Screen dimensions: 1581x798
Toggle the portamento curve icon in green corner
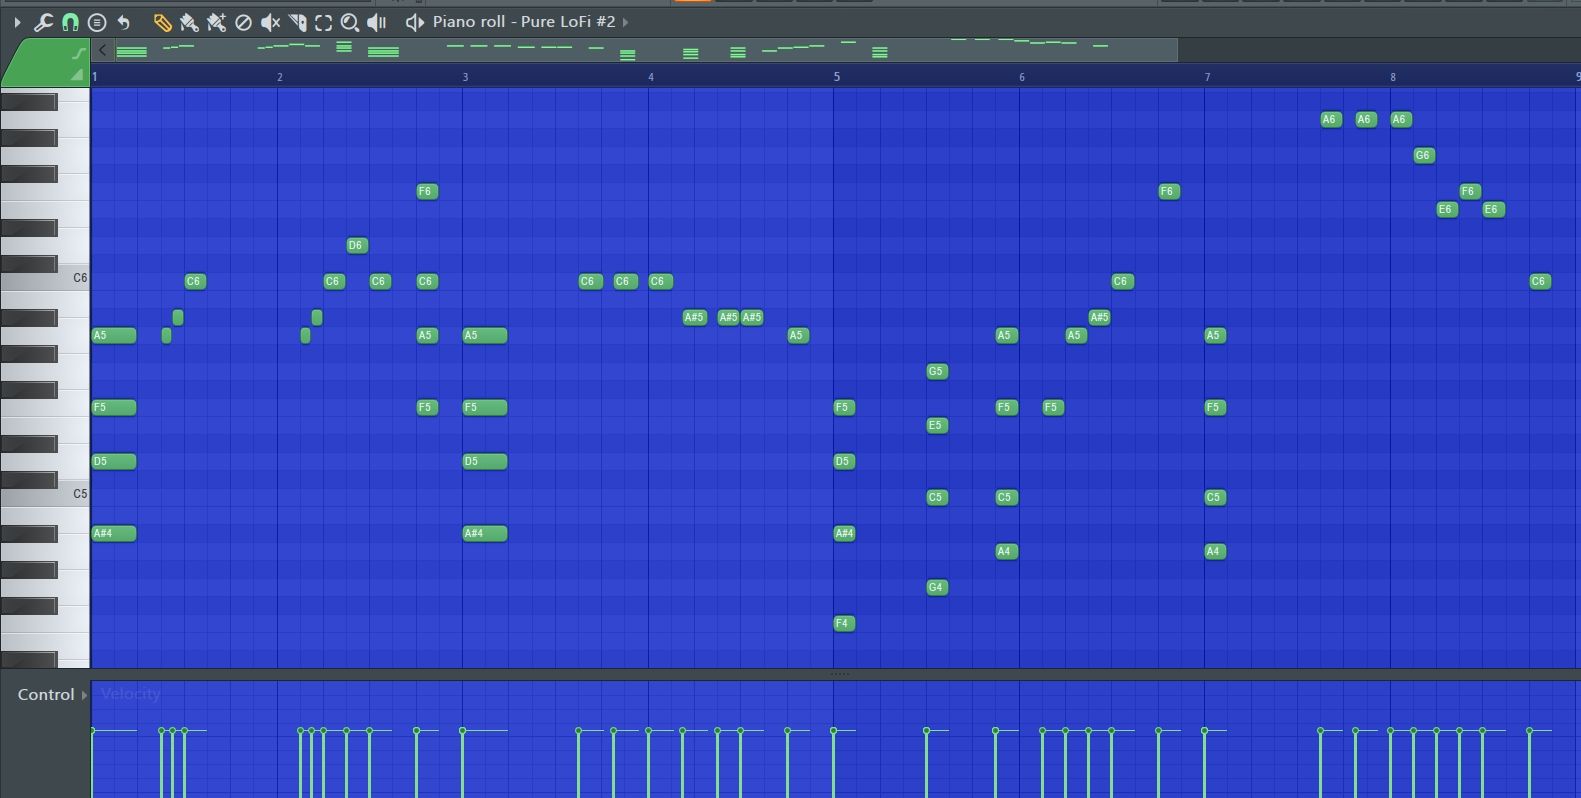pyautogui.click(x=79, y=53)
